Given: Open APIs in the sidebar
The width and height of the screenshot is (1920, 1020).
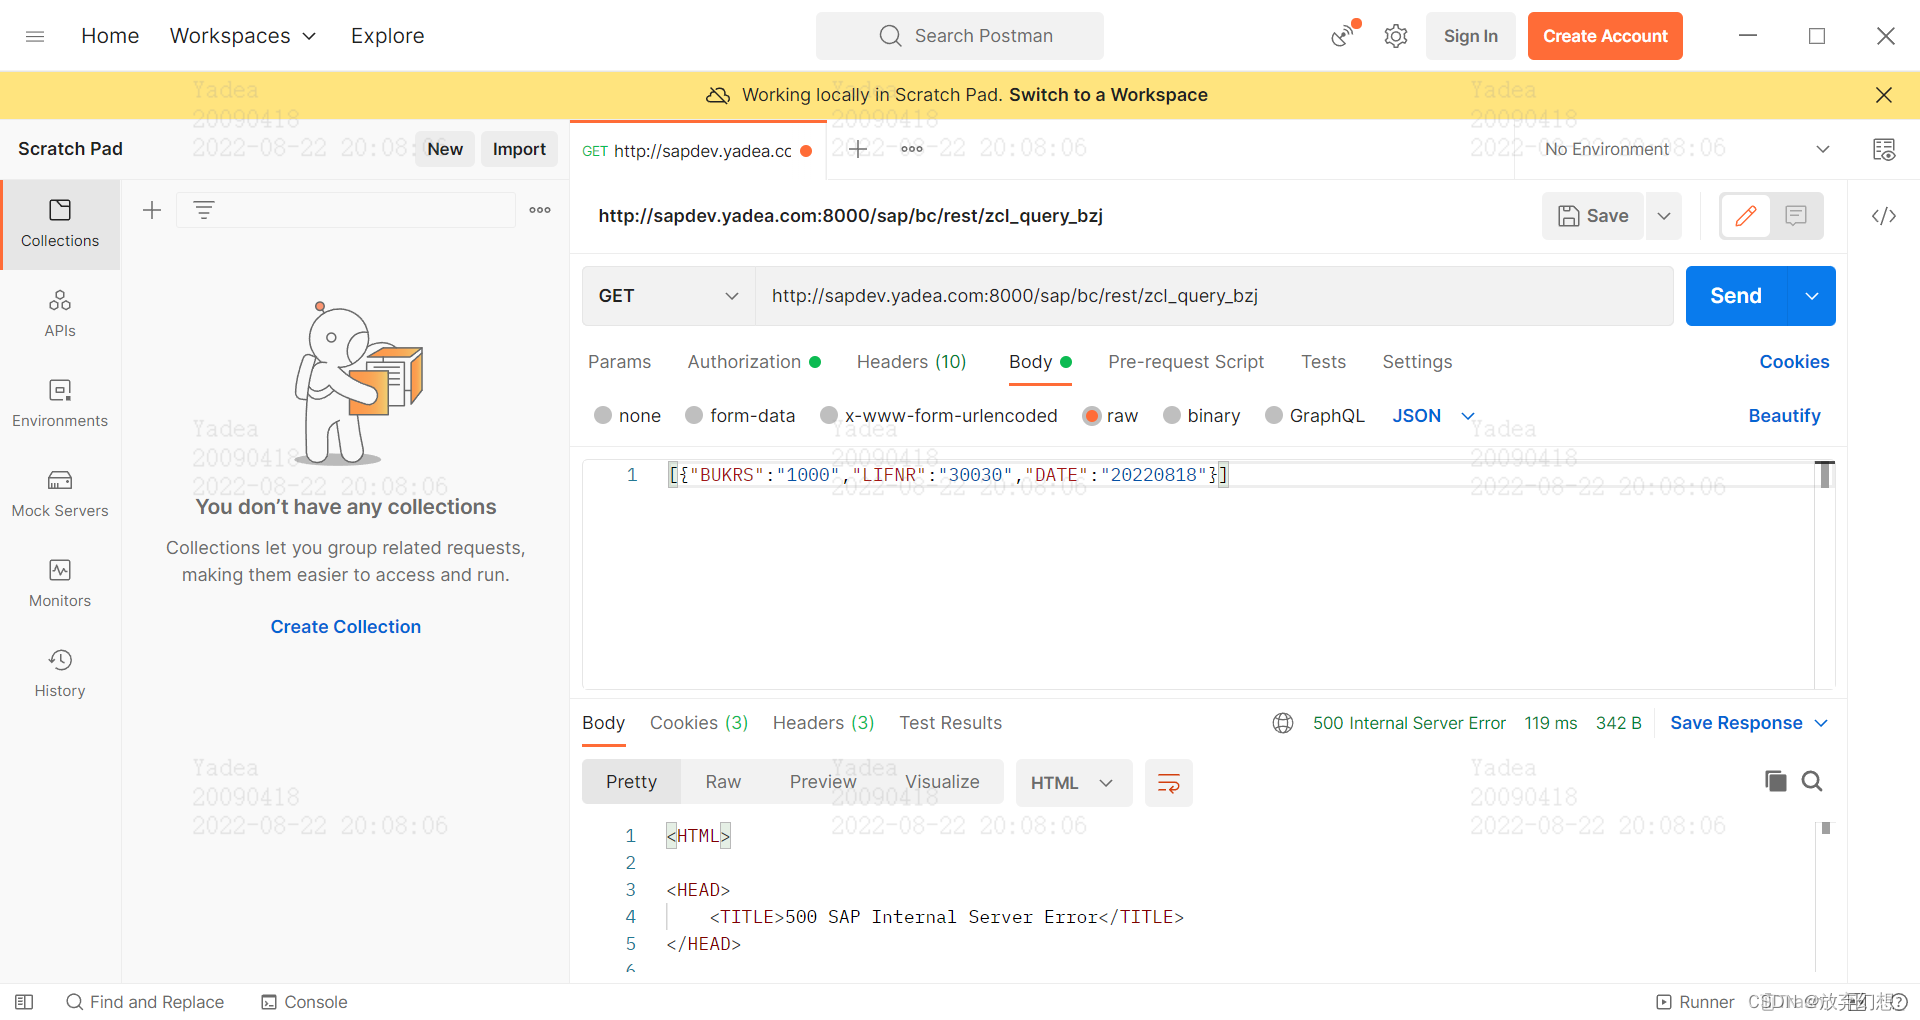Looking at the screenshot, I should (x=60, y=314).
